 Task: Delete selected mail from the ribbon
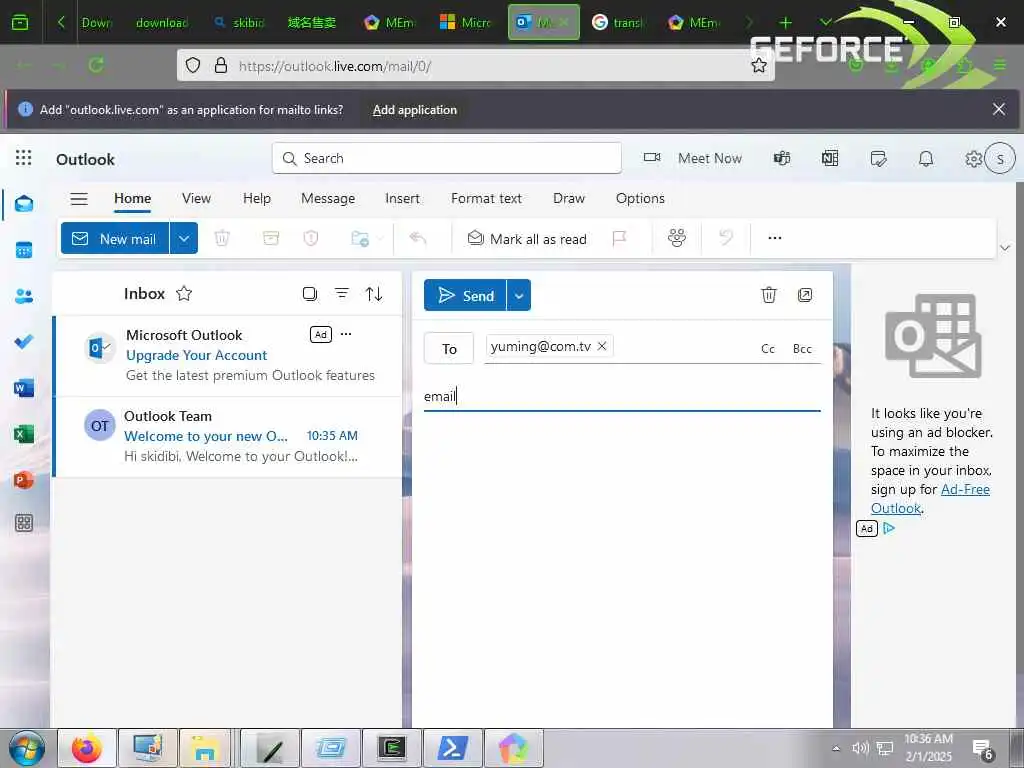pyautogui.click(x=222, y=238)
